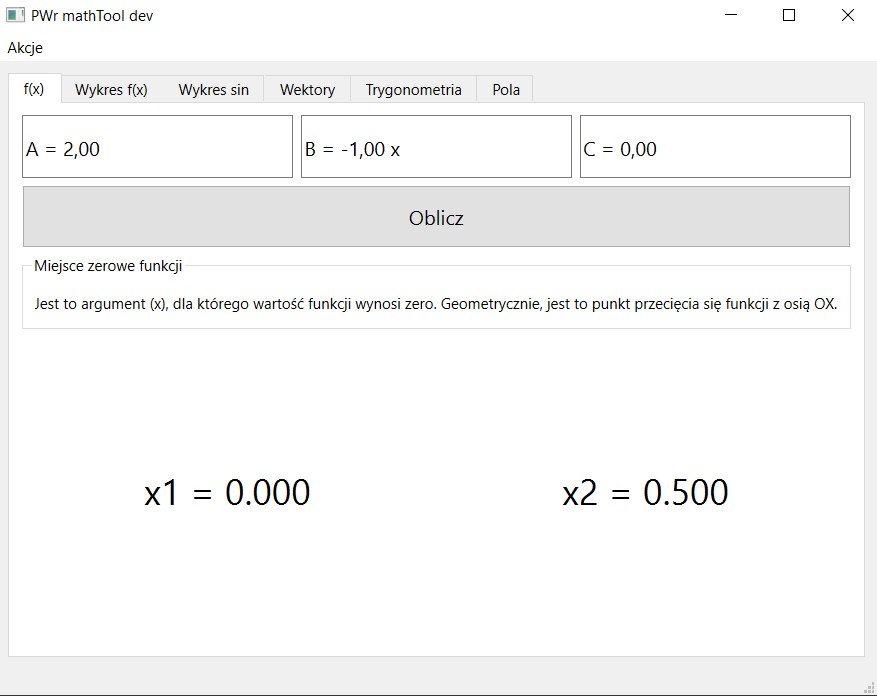Image resolution: width=877 pixels, height=696 pixels.
Task: Switch to the Wektory tab
Action: [306, 89]
